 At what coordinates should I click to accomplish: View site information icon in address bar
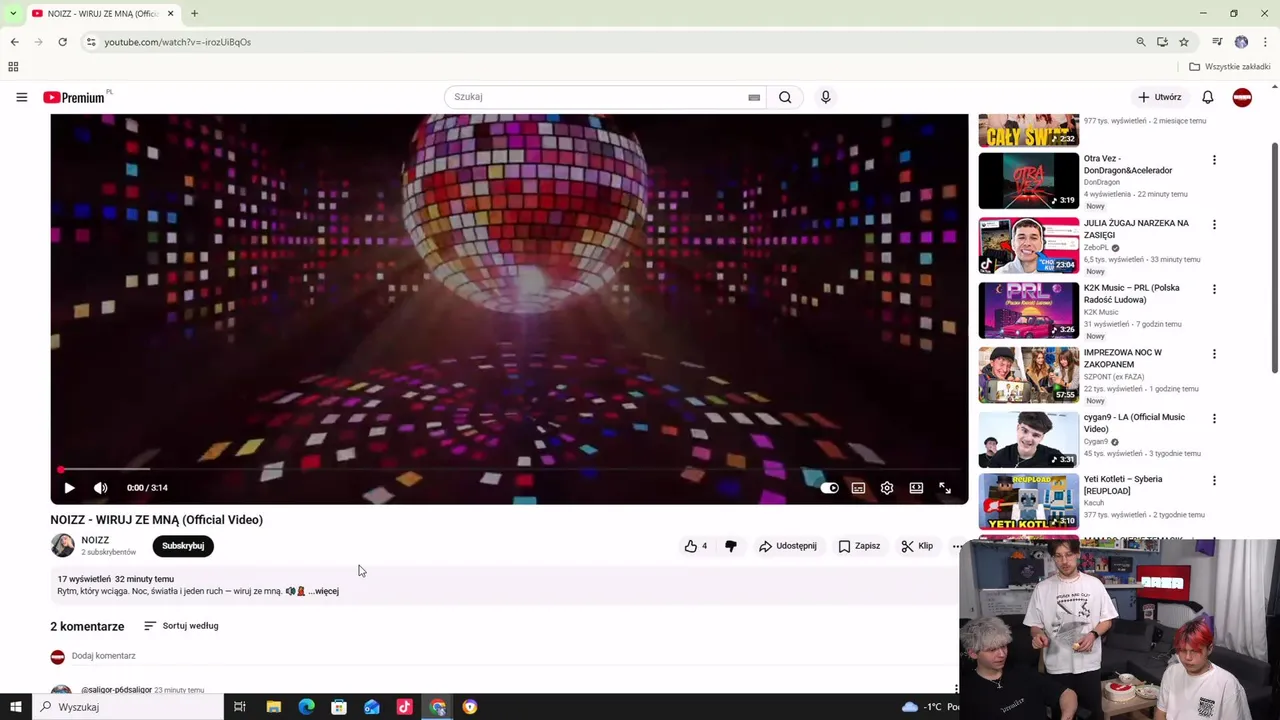coord(90,42)
